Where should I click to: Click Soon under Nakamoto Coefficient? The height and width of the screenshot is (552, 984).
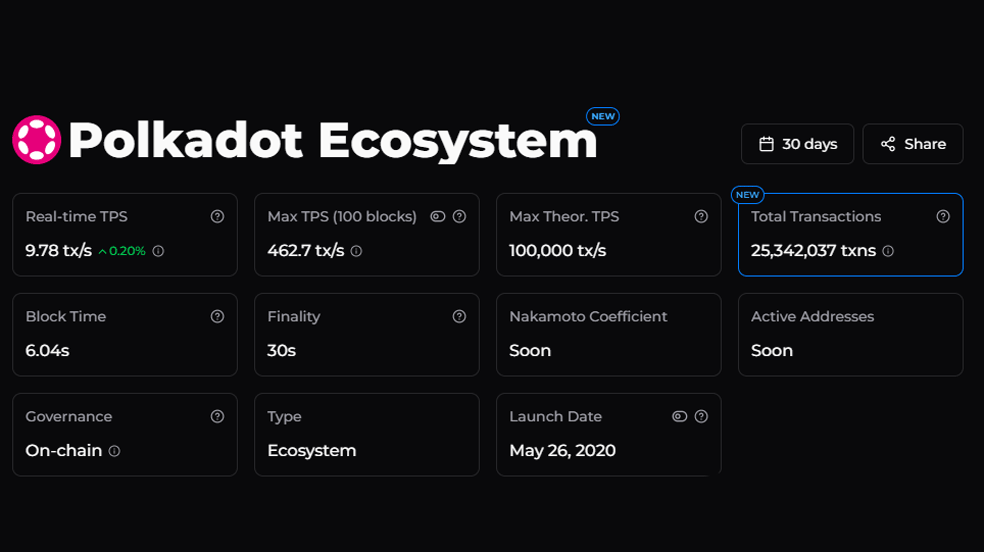click(x=530, y=350)
